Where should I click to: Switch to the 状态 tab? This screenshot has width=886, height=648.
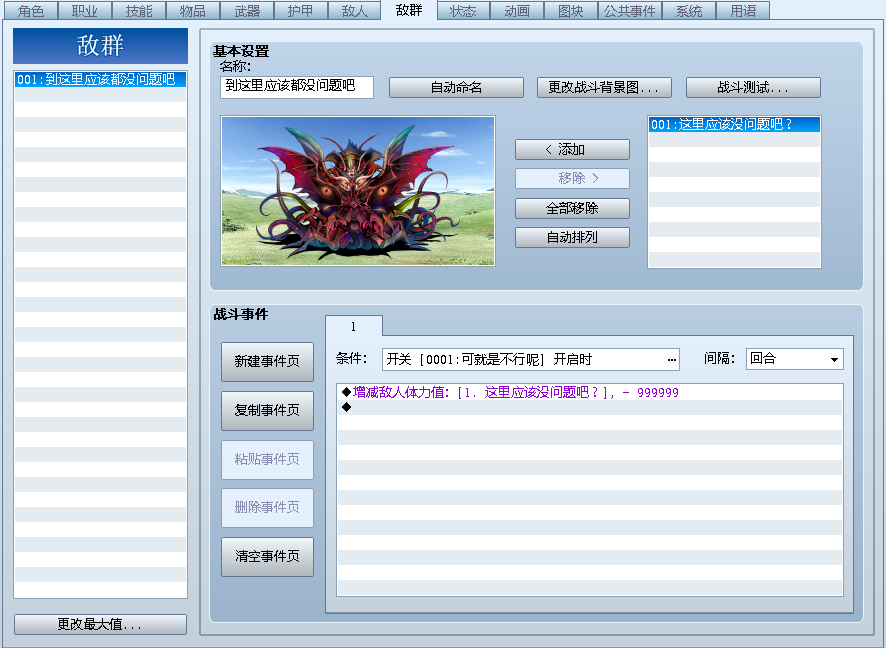pyautogui.click(x=463, y=11)
